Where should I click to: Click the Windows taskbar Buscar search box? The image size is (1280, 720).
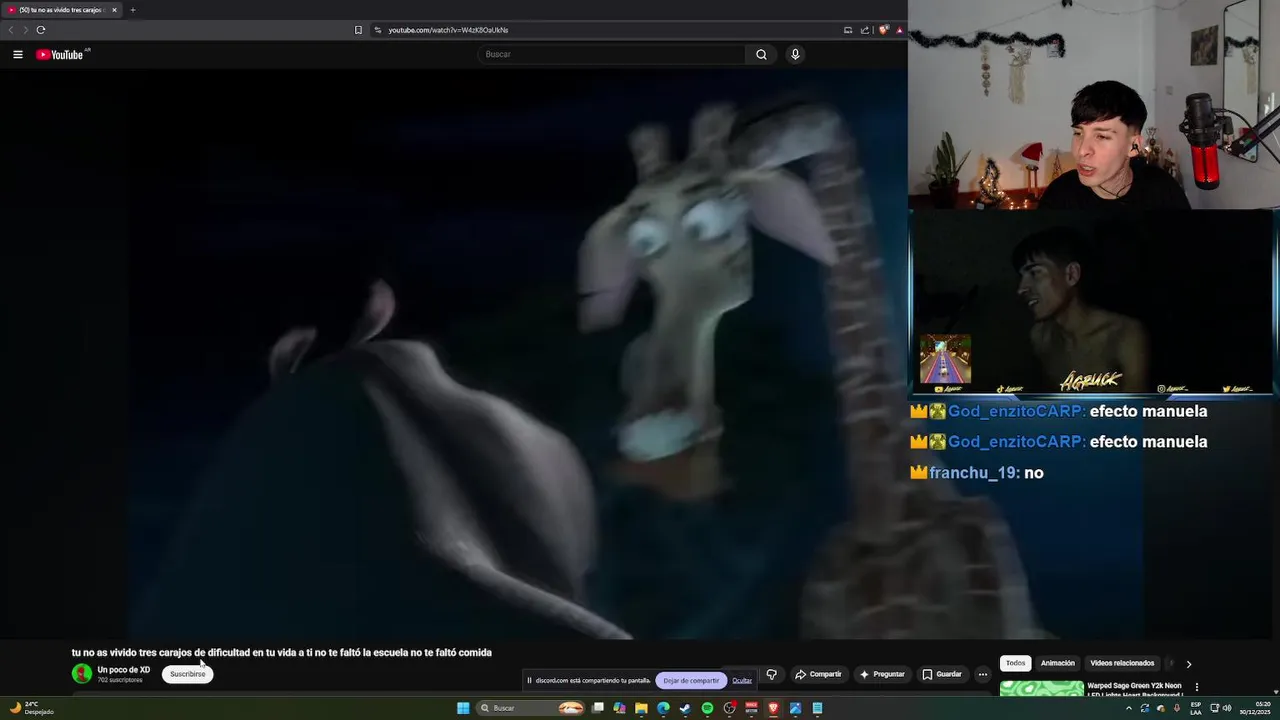530,708
